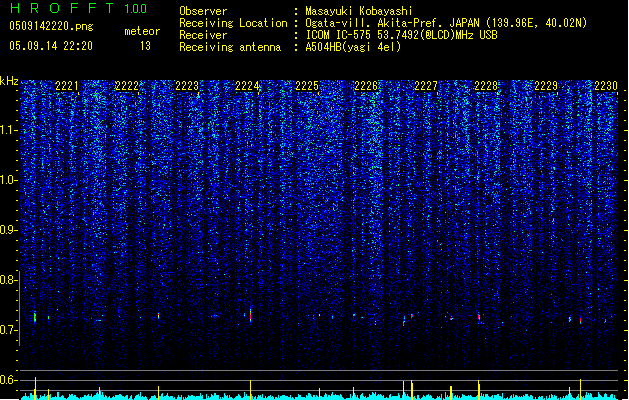Select the filename 0509142220.png
The height and width of the screenshot is (400, 629).
click(x=51, y=26)
